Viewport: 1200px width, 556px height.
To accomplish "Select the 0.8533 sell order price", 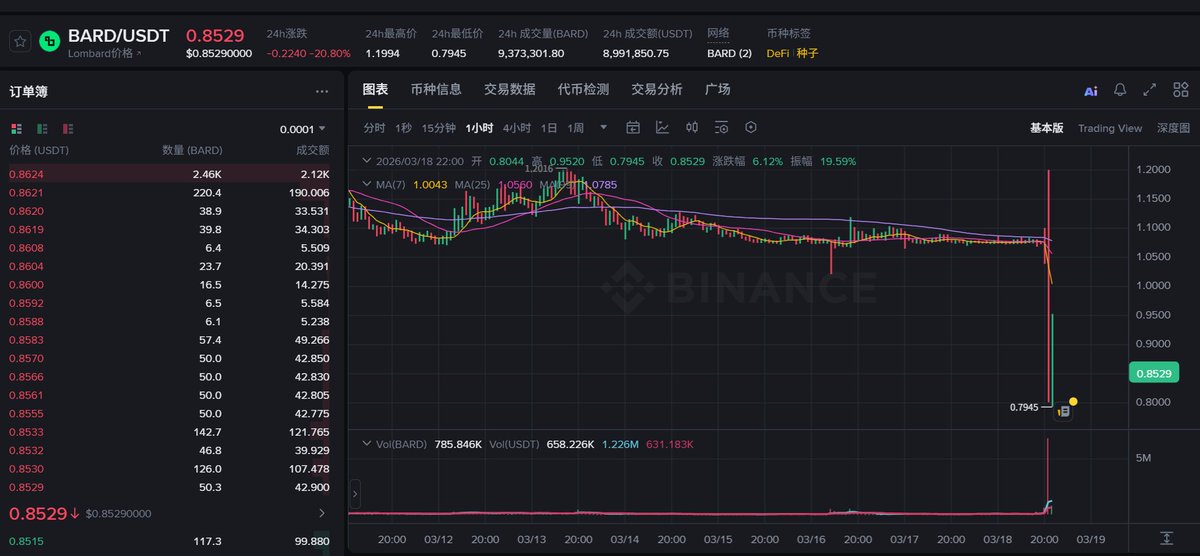I will pyautogui.click(x=26, y=431).
